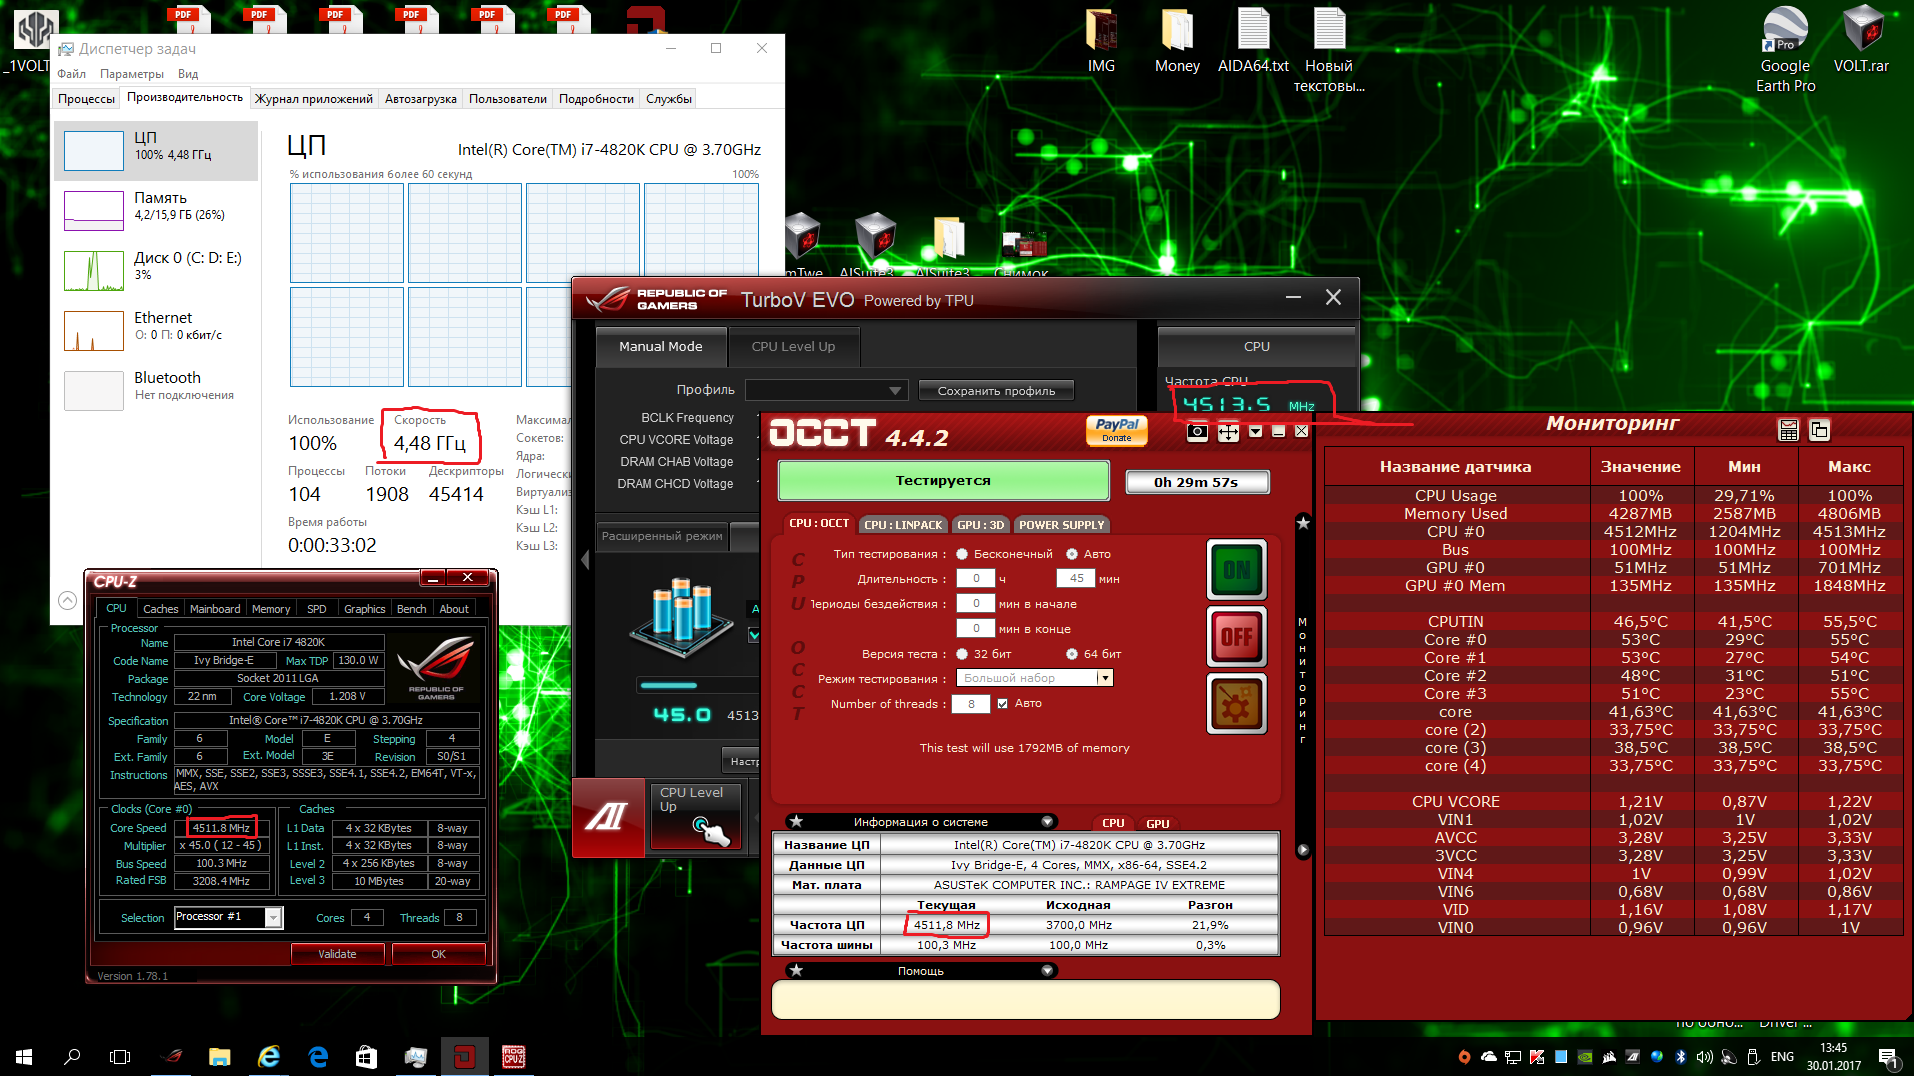Collapse Информация о системе section
The width and height of the screenshot is (1914, 1076).
pyautogui.click(x=1047, y=822)
